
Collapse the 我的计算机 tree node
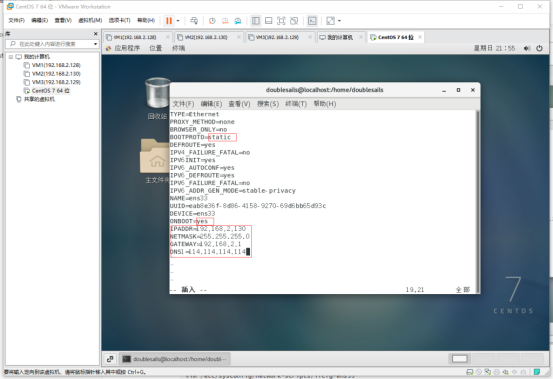(x=11, y=56)
